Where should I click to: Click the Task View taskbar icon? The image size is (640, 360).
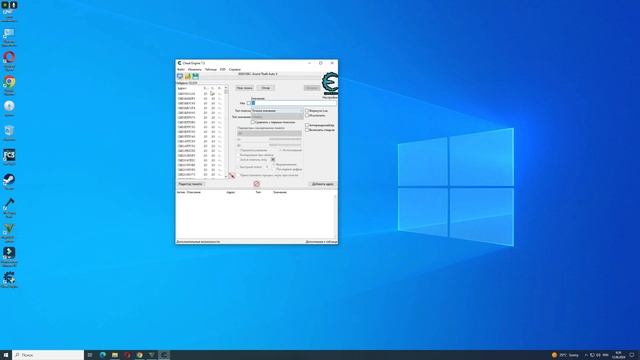[x=90, y=355]
